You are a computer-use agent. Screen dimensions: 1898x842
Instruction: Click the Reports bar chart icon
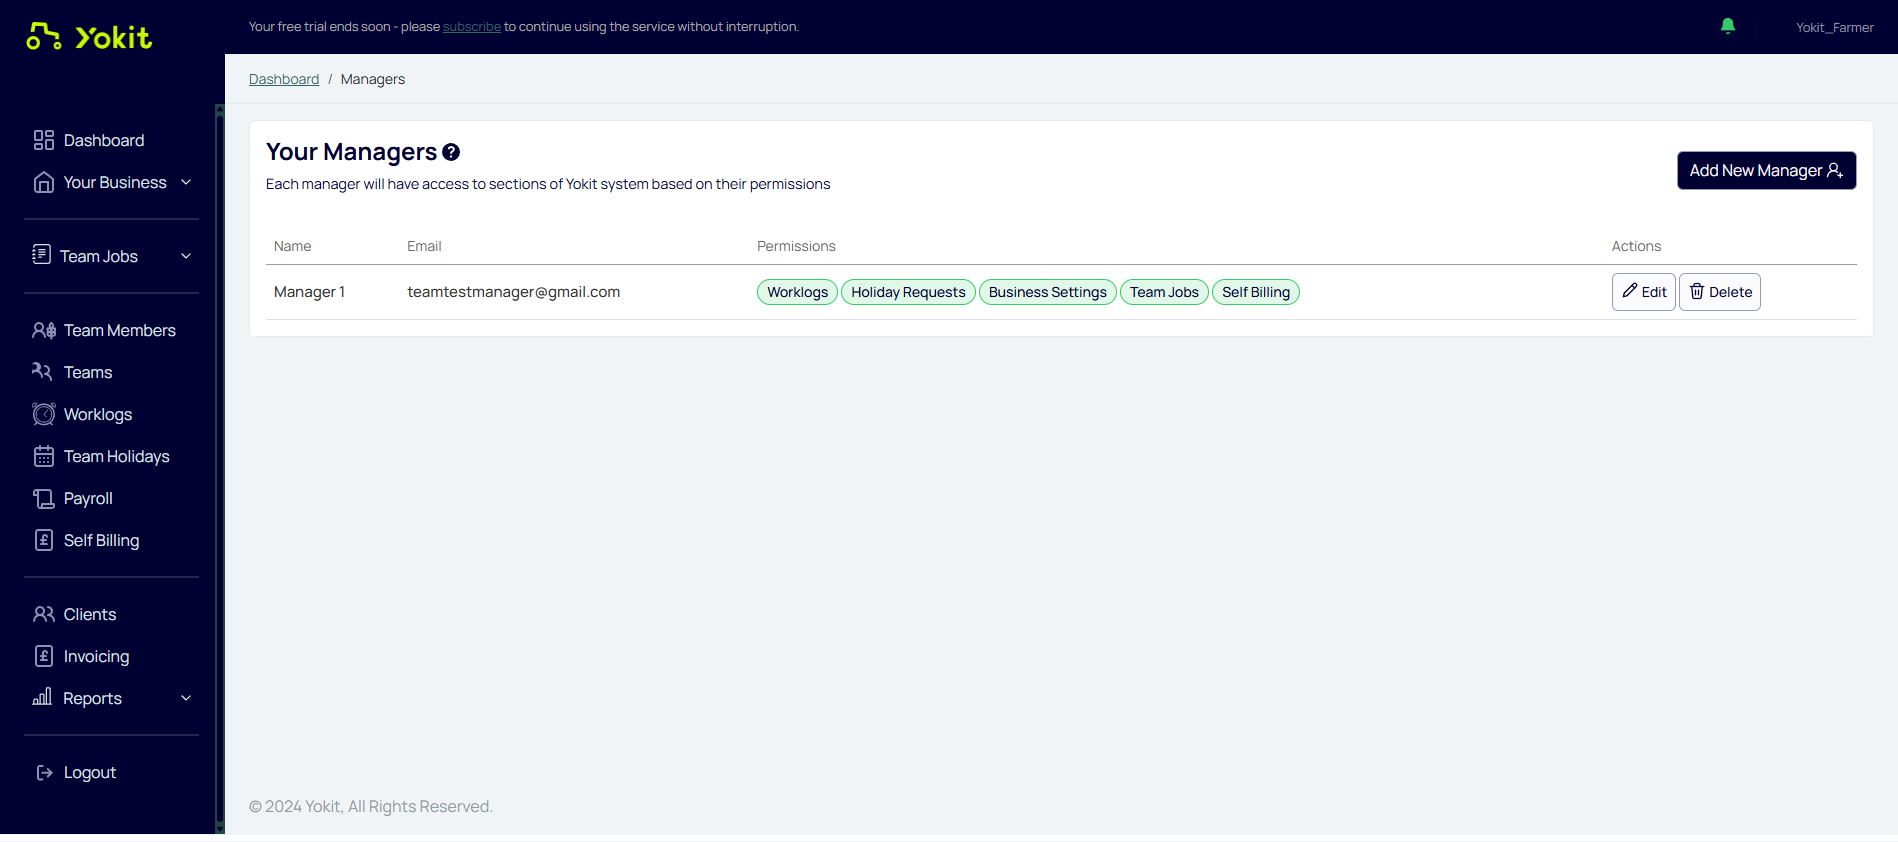tap(42, 697)
